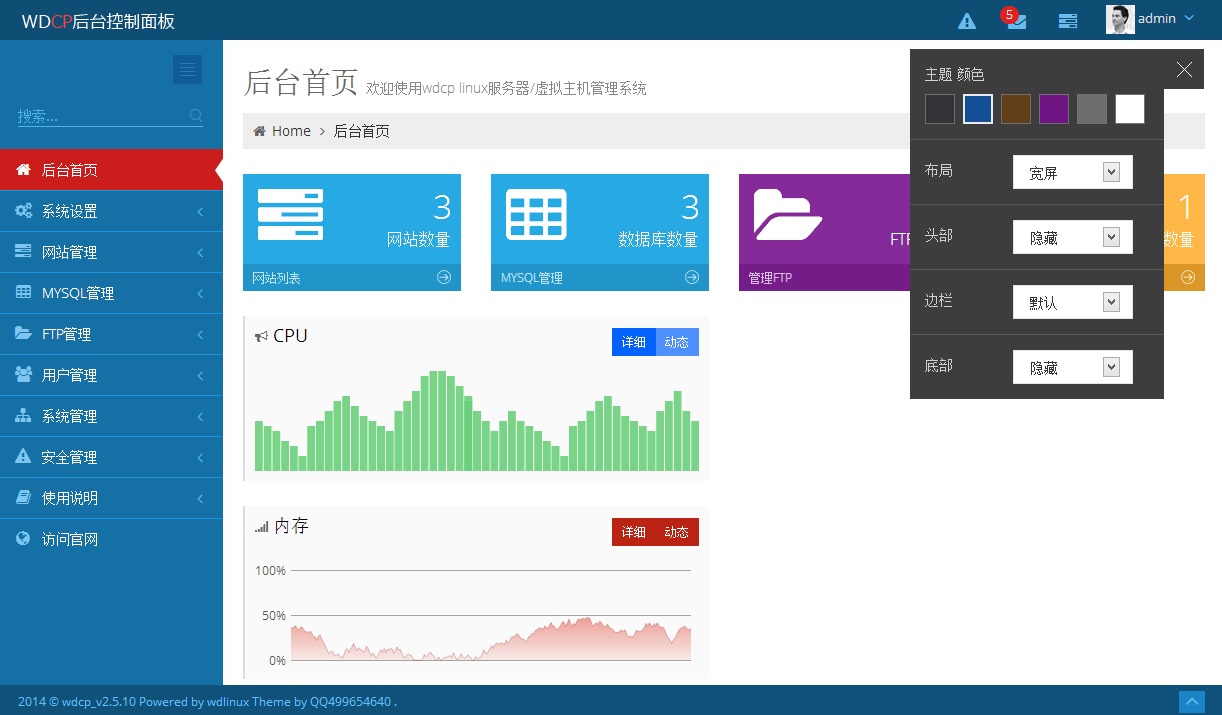
Task: Open 底部 footer dropdown showing 隐藏
Action: point(1073,367)
